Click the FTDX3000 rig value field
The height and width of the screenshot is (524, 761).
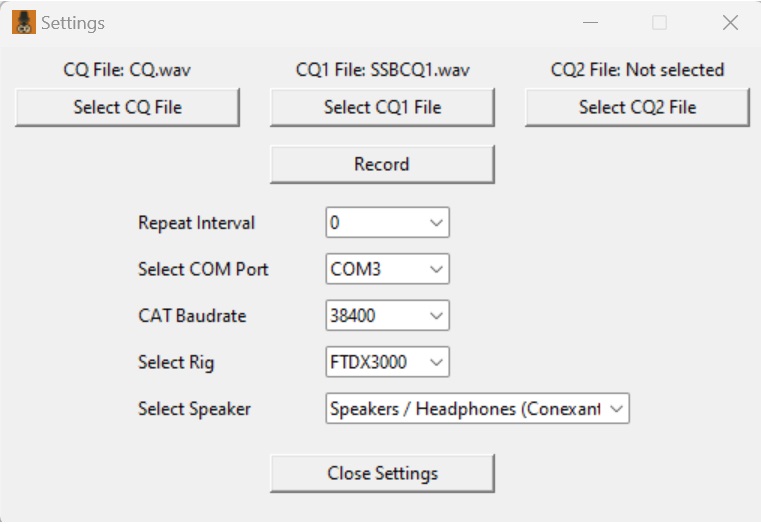387,362
